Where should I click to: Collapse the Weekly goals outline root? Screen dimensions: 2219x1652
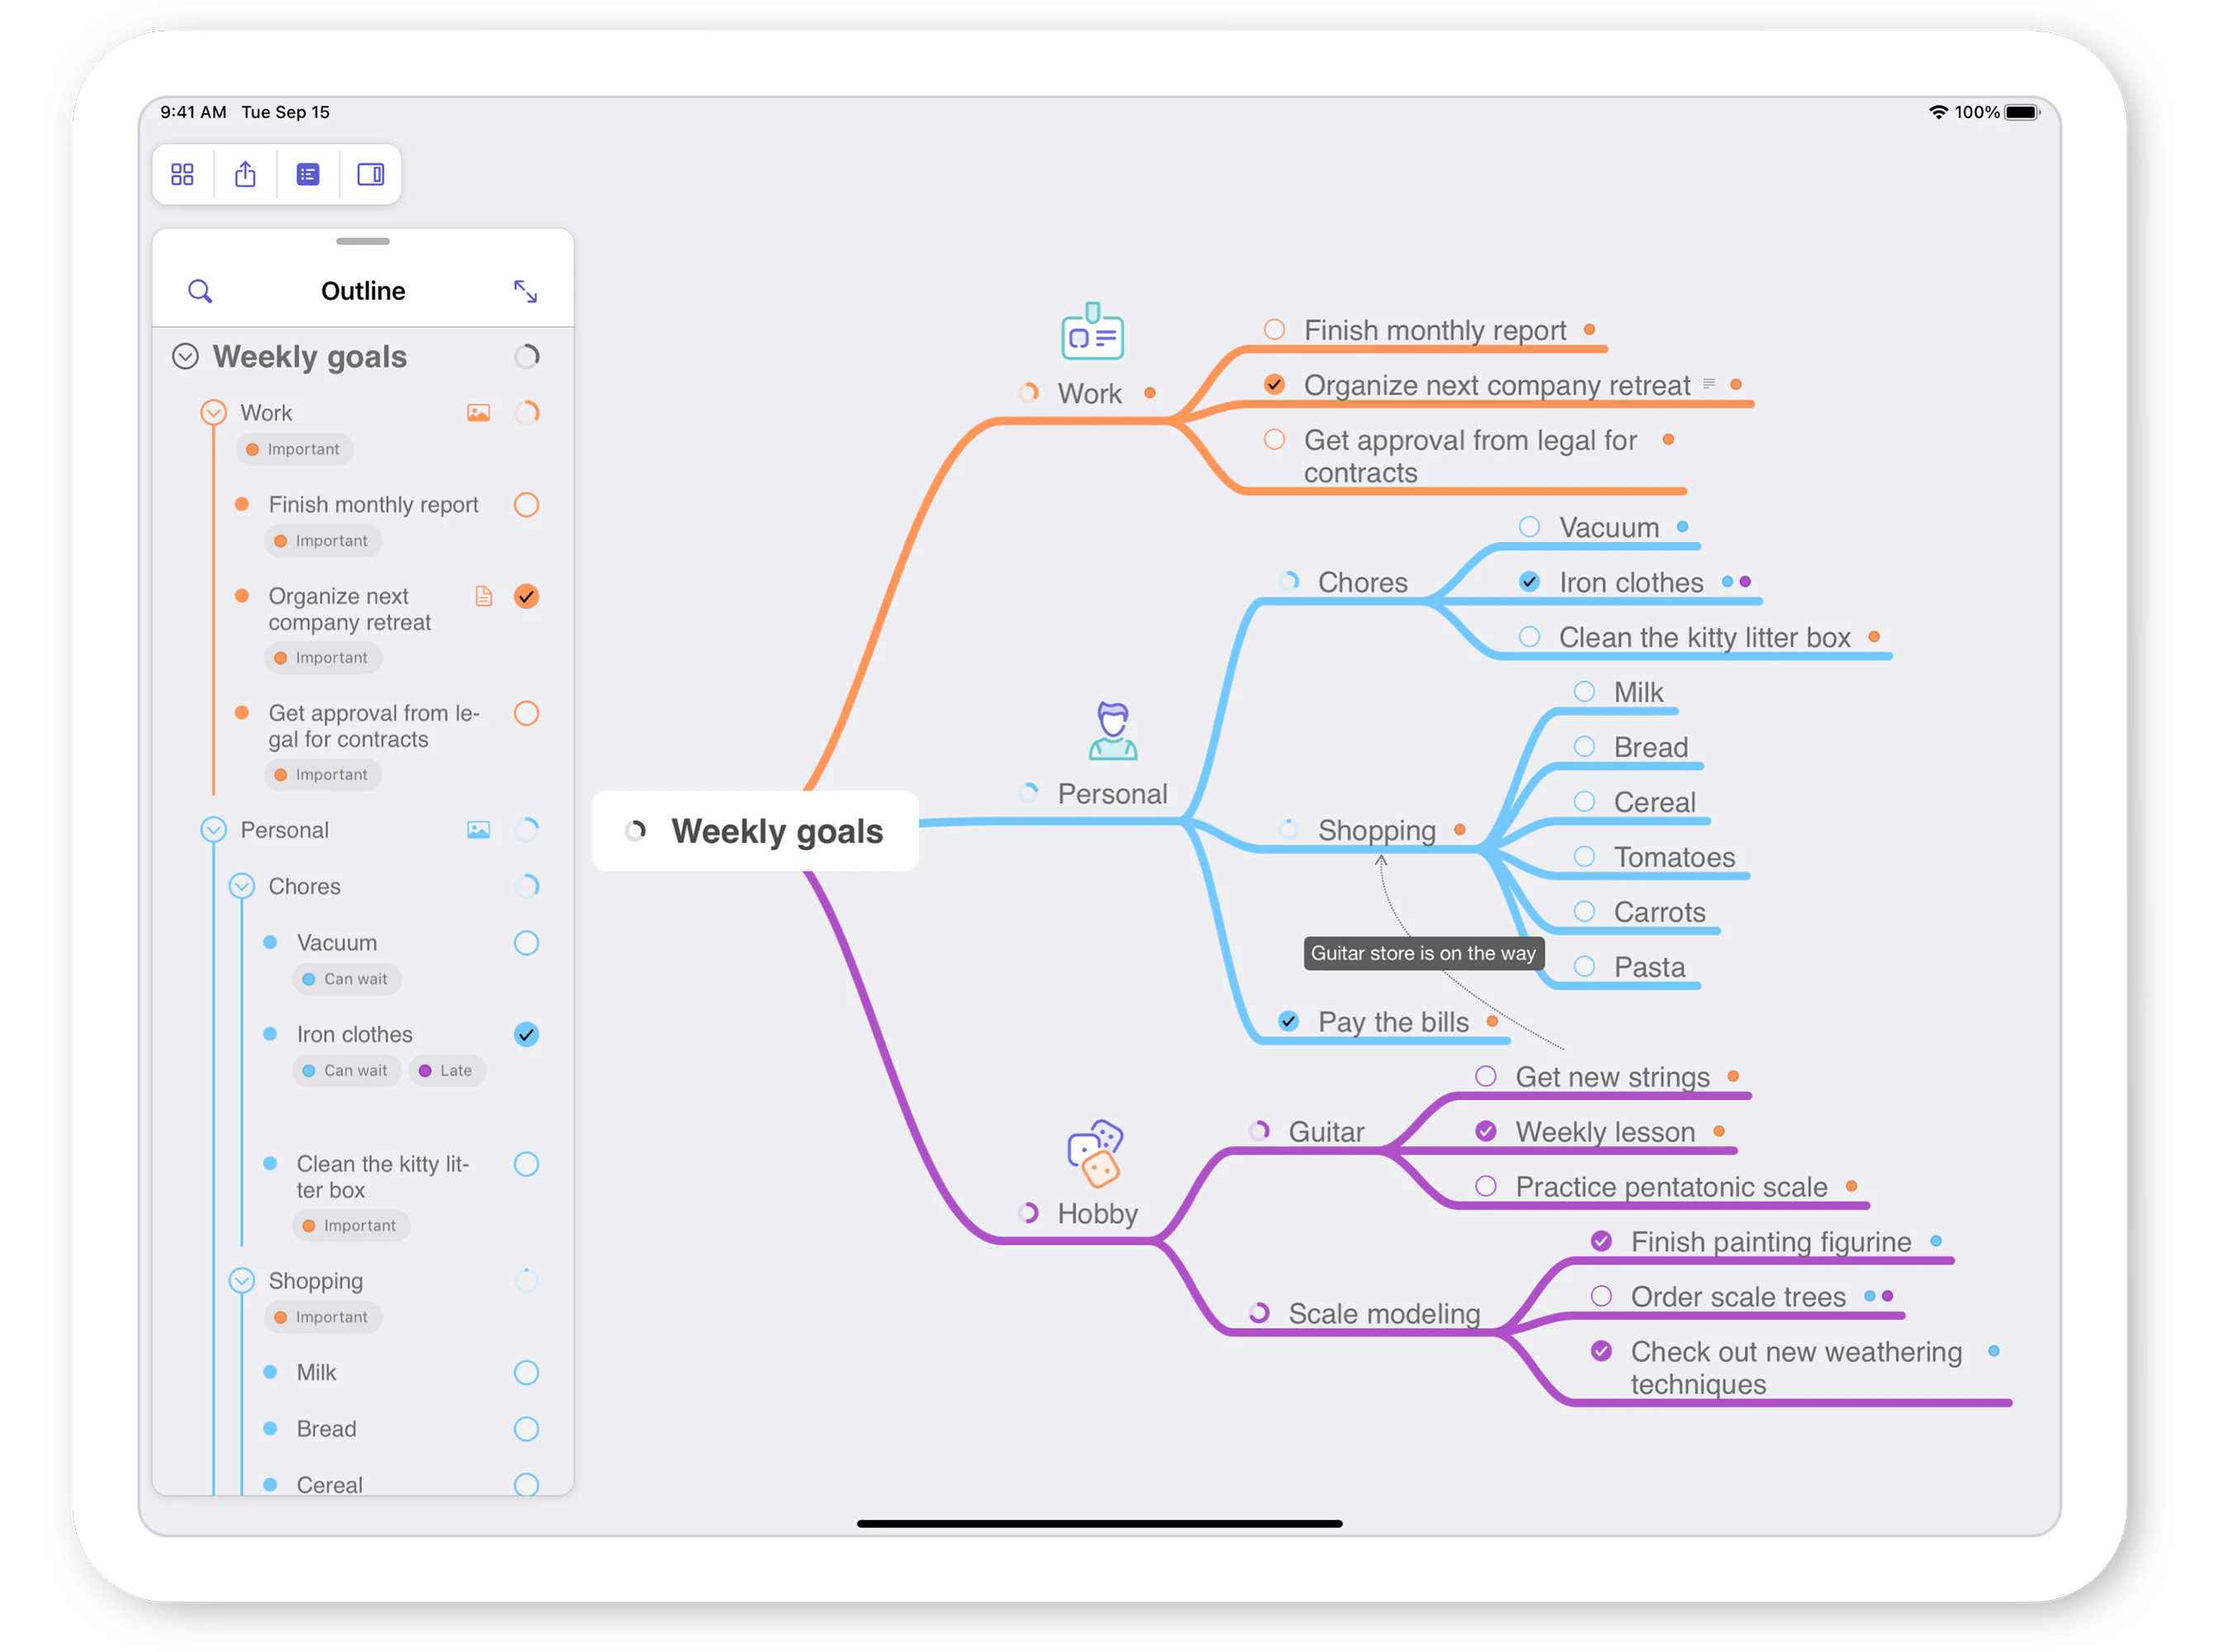[x=185, y=357]
